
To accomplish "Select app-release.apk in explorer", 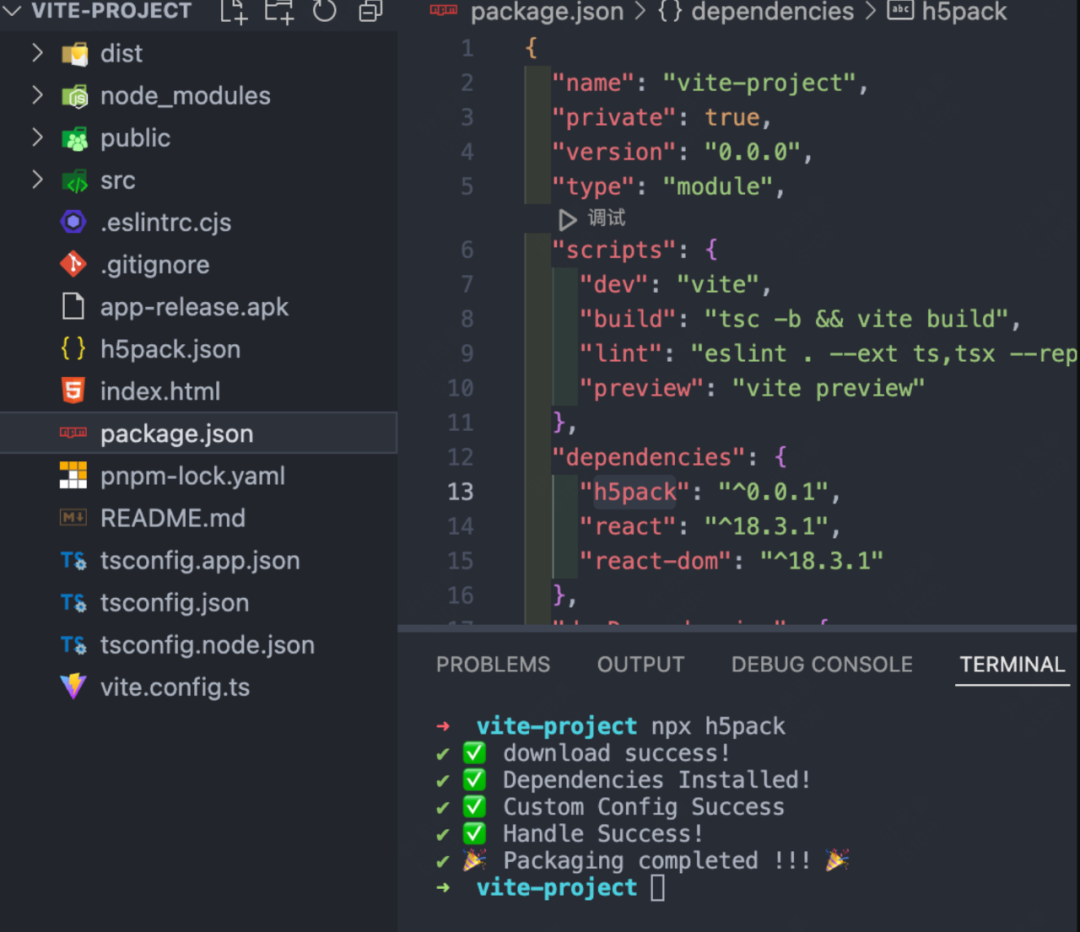I will (194, 307).
